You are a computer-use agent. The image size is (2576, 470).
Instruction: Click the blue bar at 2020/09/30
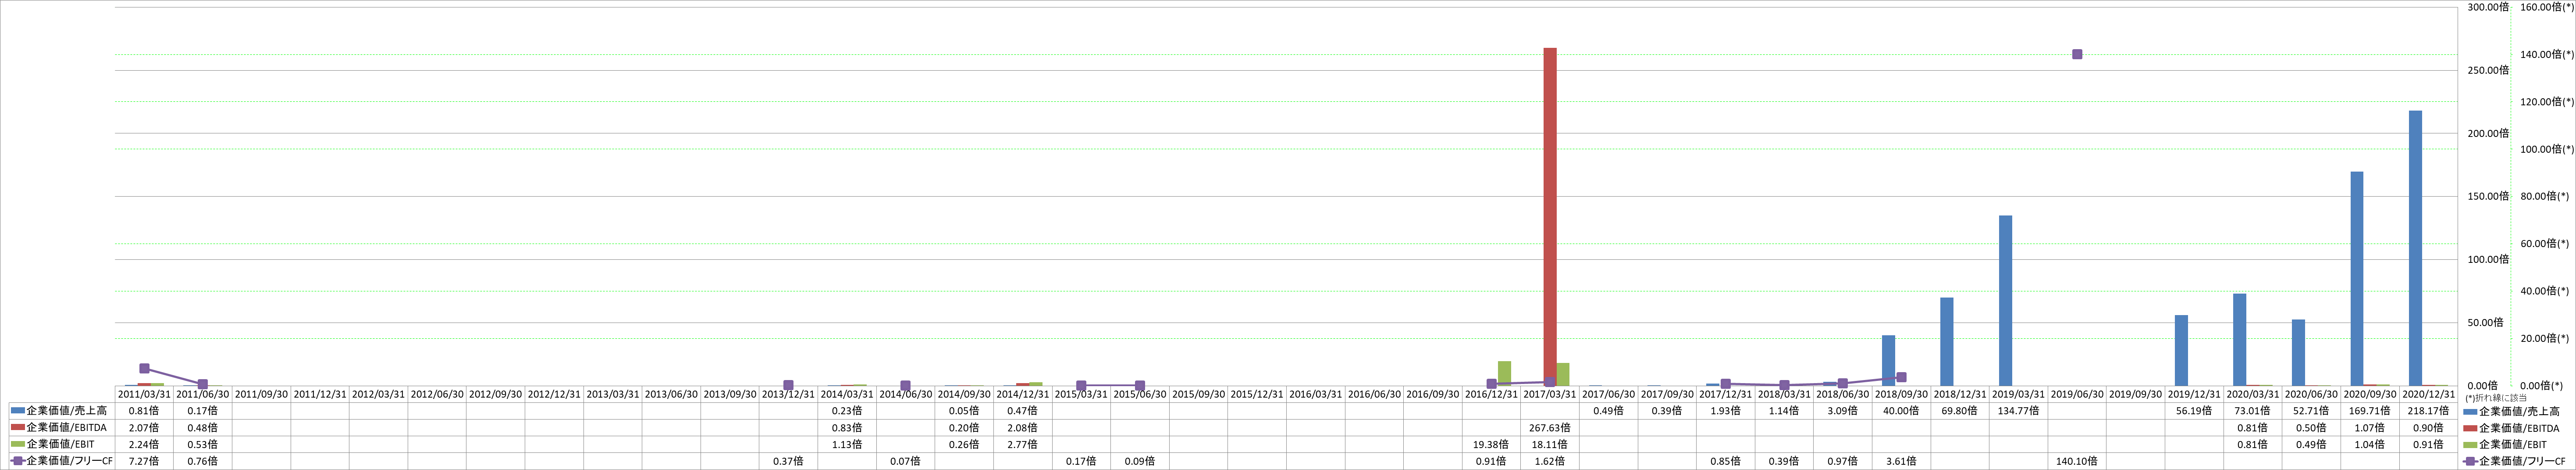[x=2357, y=279]
